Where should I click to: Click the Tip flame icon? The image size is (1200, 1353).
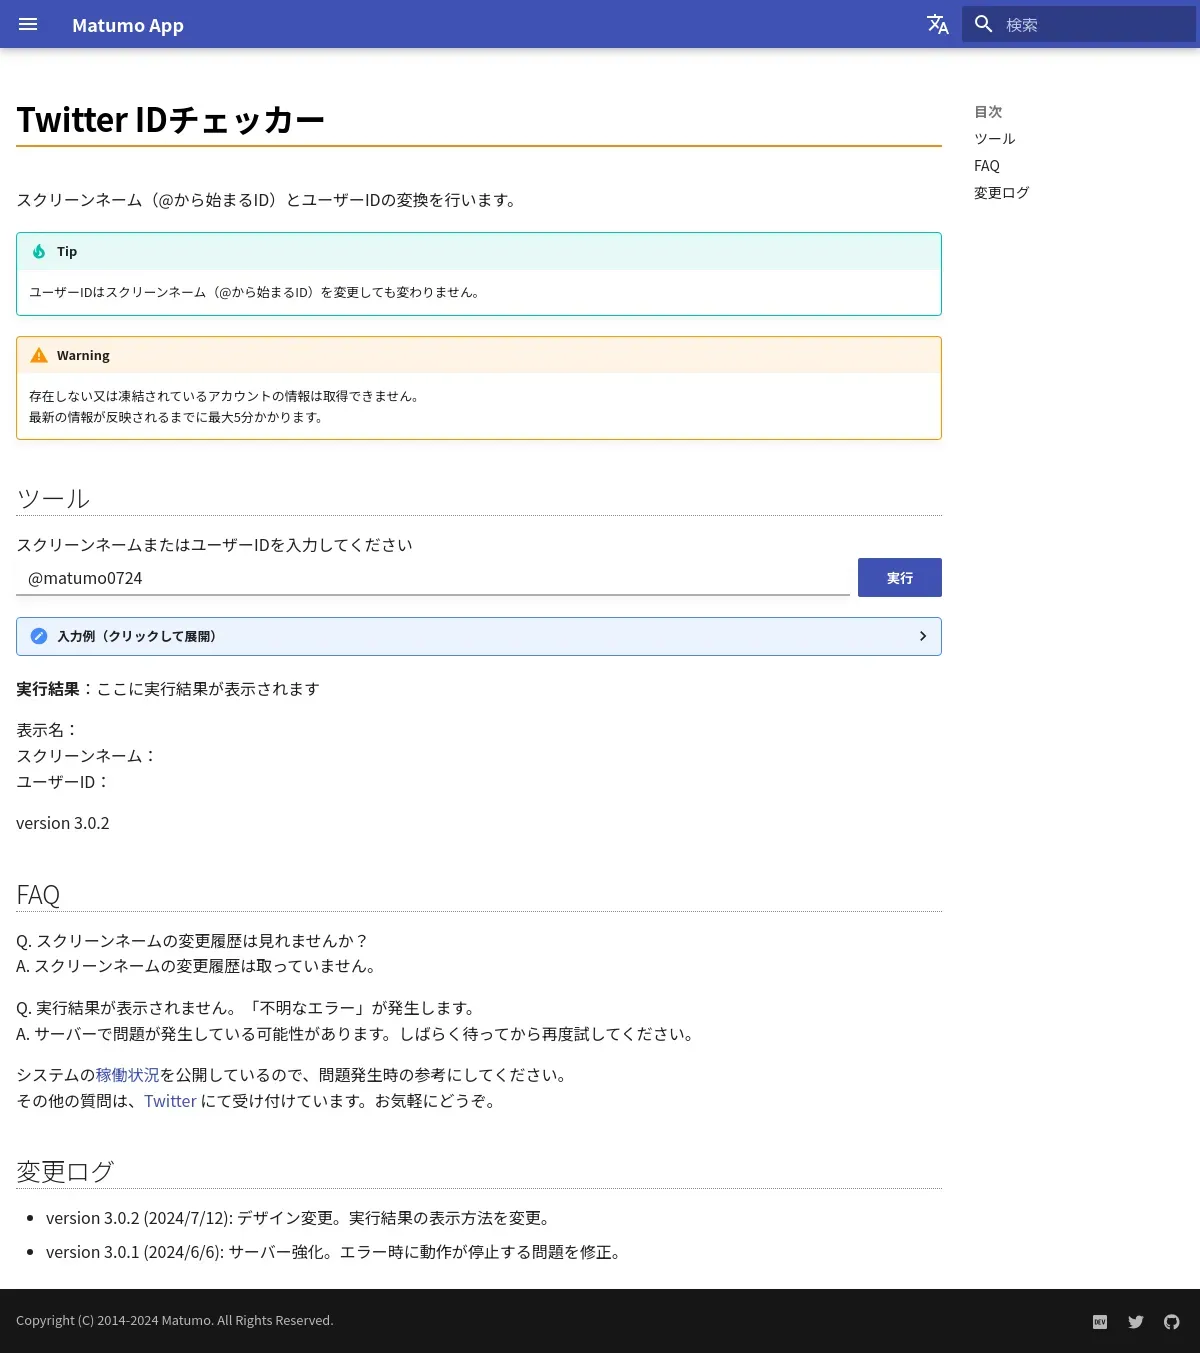pyautogui.click(x=39, y=251)
